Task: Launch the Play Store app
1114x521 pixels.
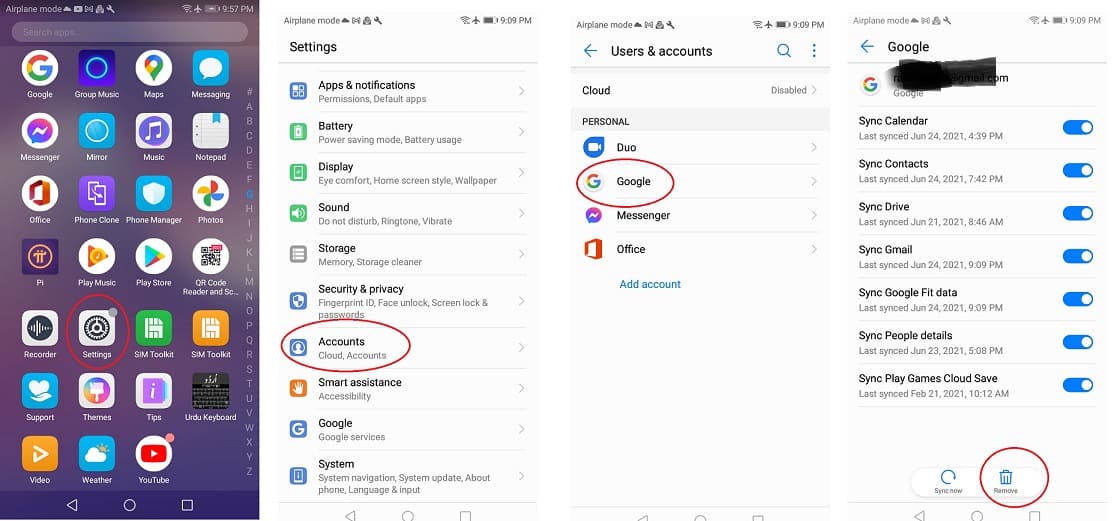Action: click(153, 258)
